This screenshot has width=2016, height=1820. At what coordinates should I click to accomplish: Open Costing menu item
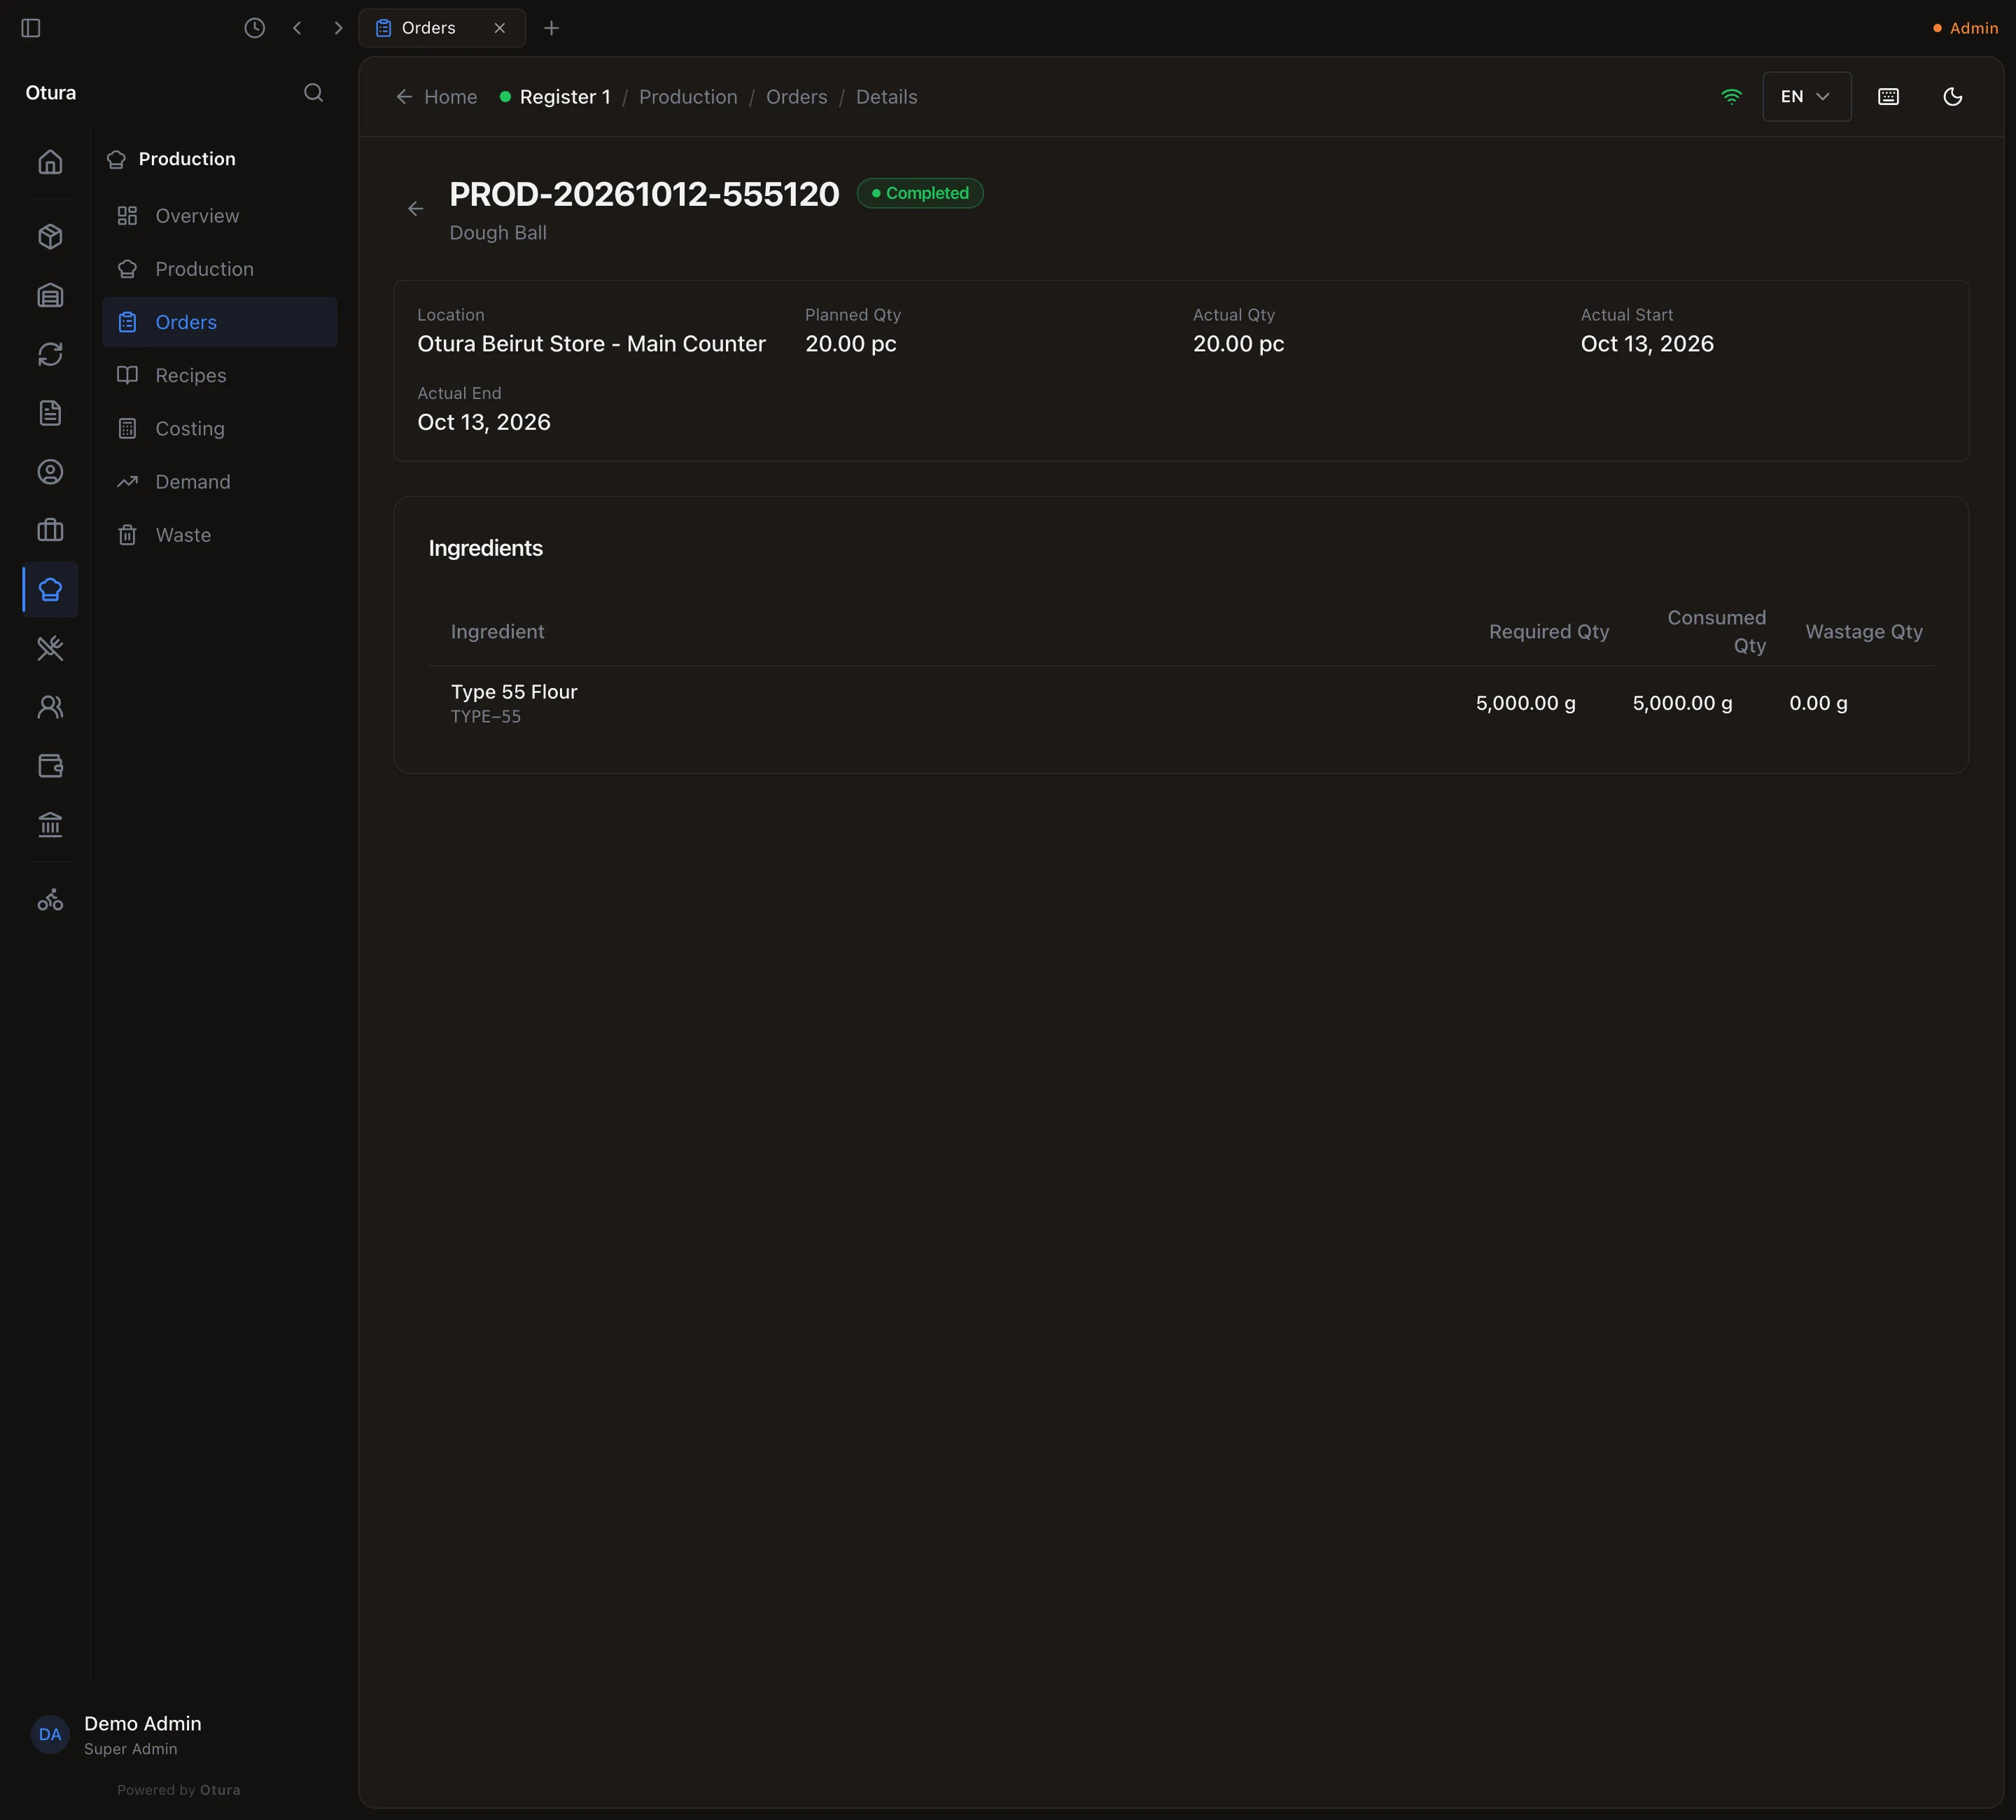coord(219,429)
